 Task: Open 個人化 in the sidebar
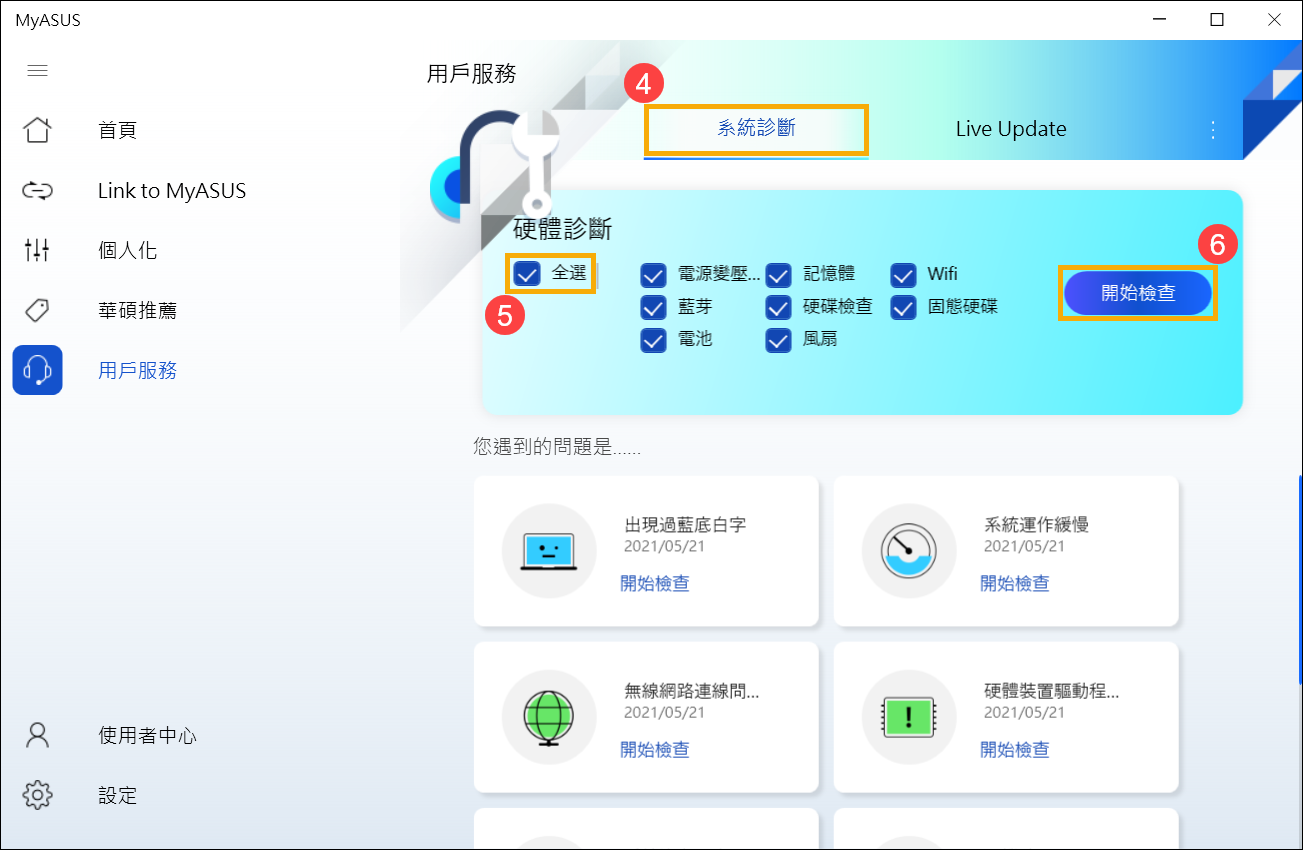[127, 250]
